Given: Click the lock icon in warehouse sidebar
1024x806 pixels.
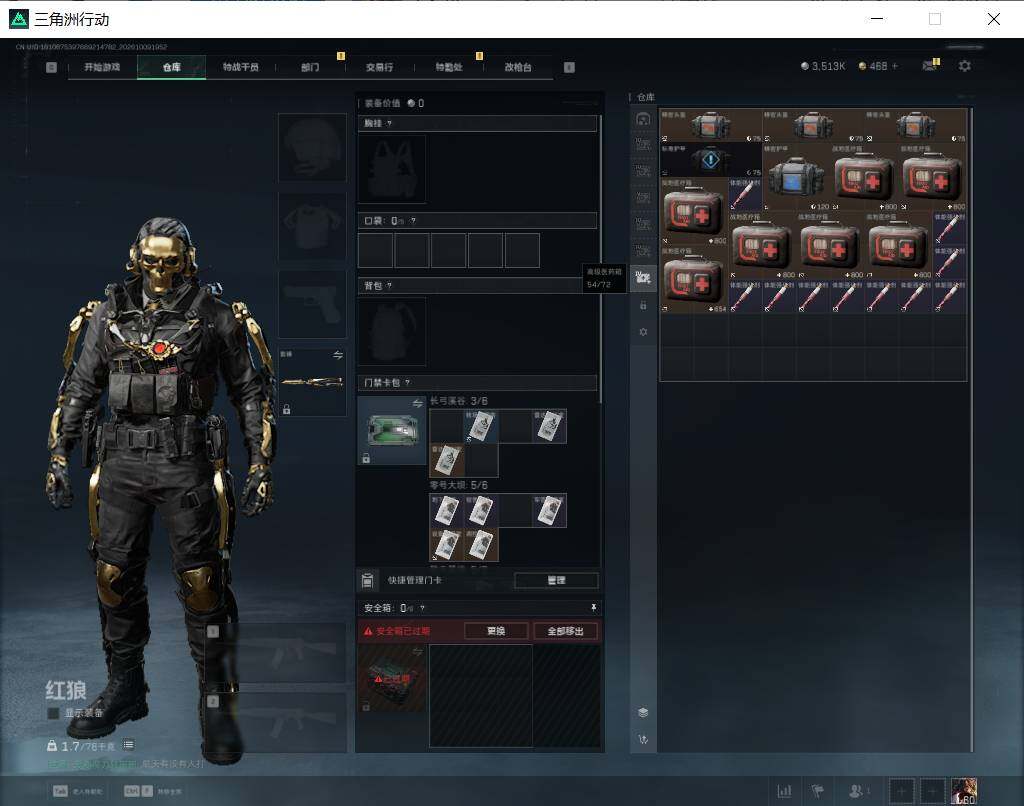Looking at the screenshot, I should click(x=643, y=305).
